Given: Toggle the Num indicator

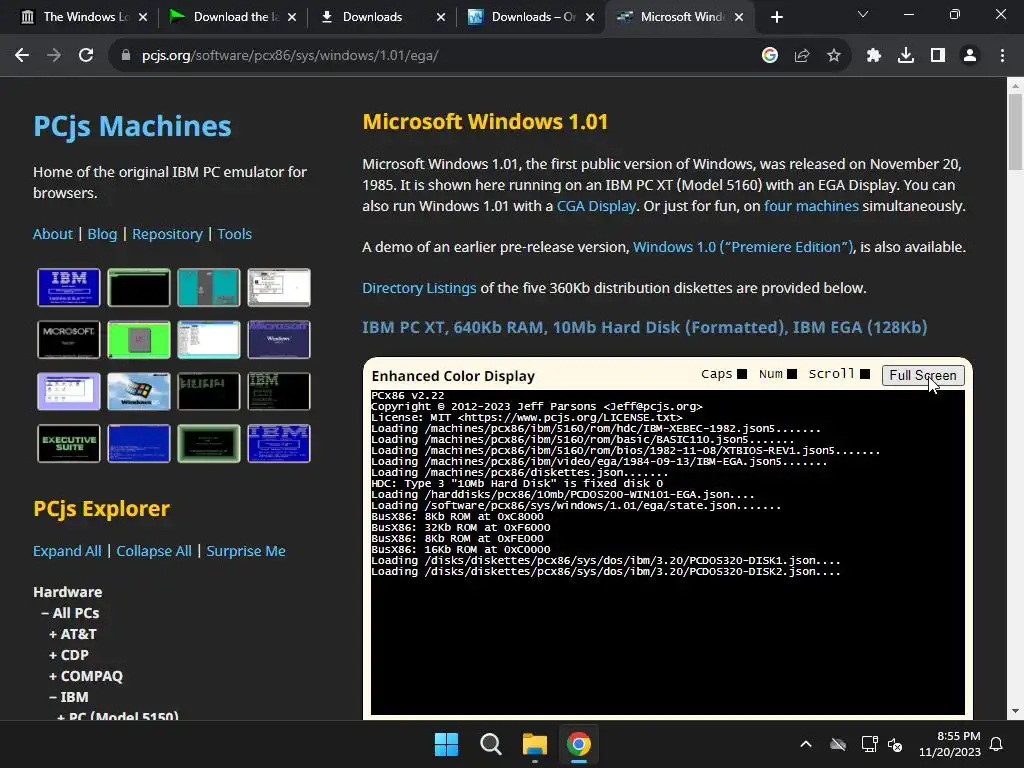Looking at the screenshot, I should pyautogui.click(x=792, y=374).
